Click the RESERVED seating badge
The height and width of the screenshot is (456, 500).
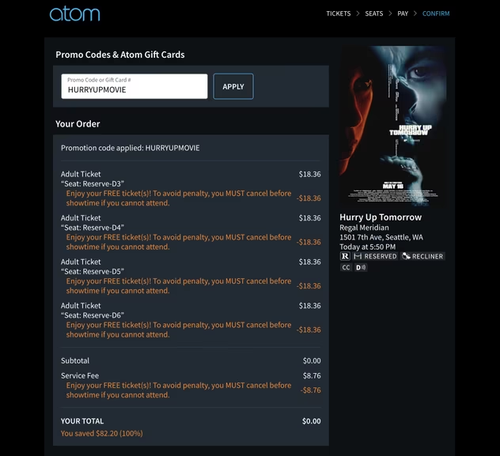pyautogui.click(x=375, y=256)
